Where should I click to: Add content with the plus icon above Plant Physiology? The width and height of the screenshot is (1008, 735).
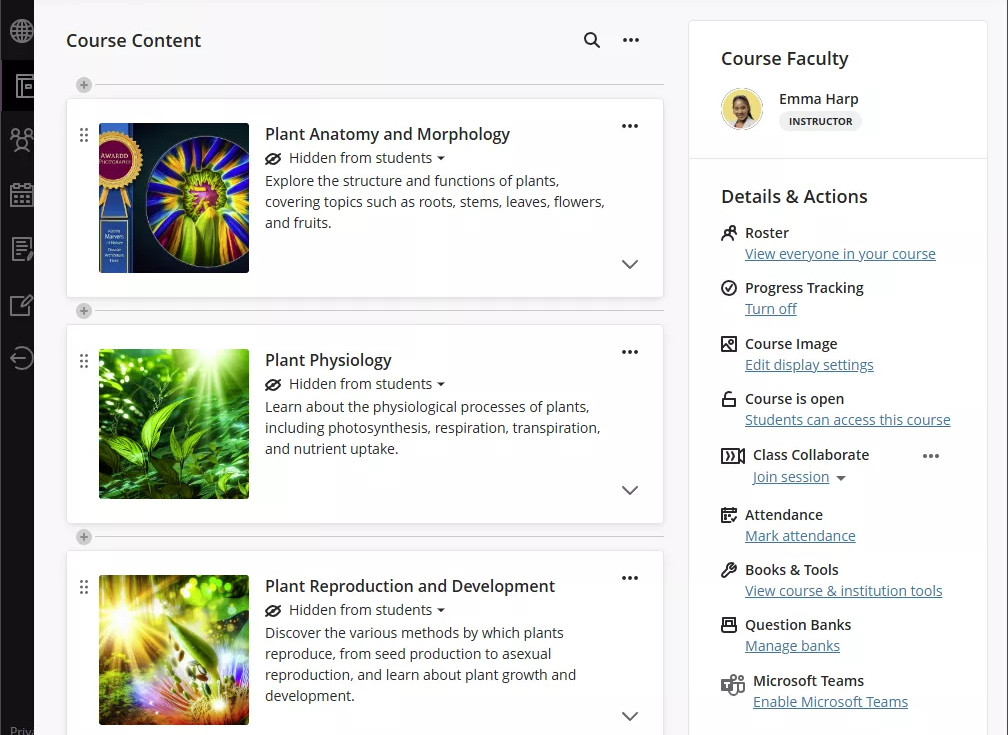(x=84, y=311)
